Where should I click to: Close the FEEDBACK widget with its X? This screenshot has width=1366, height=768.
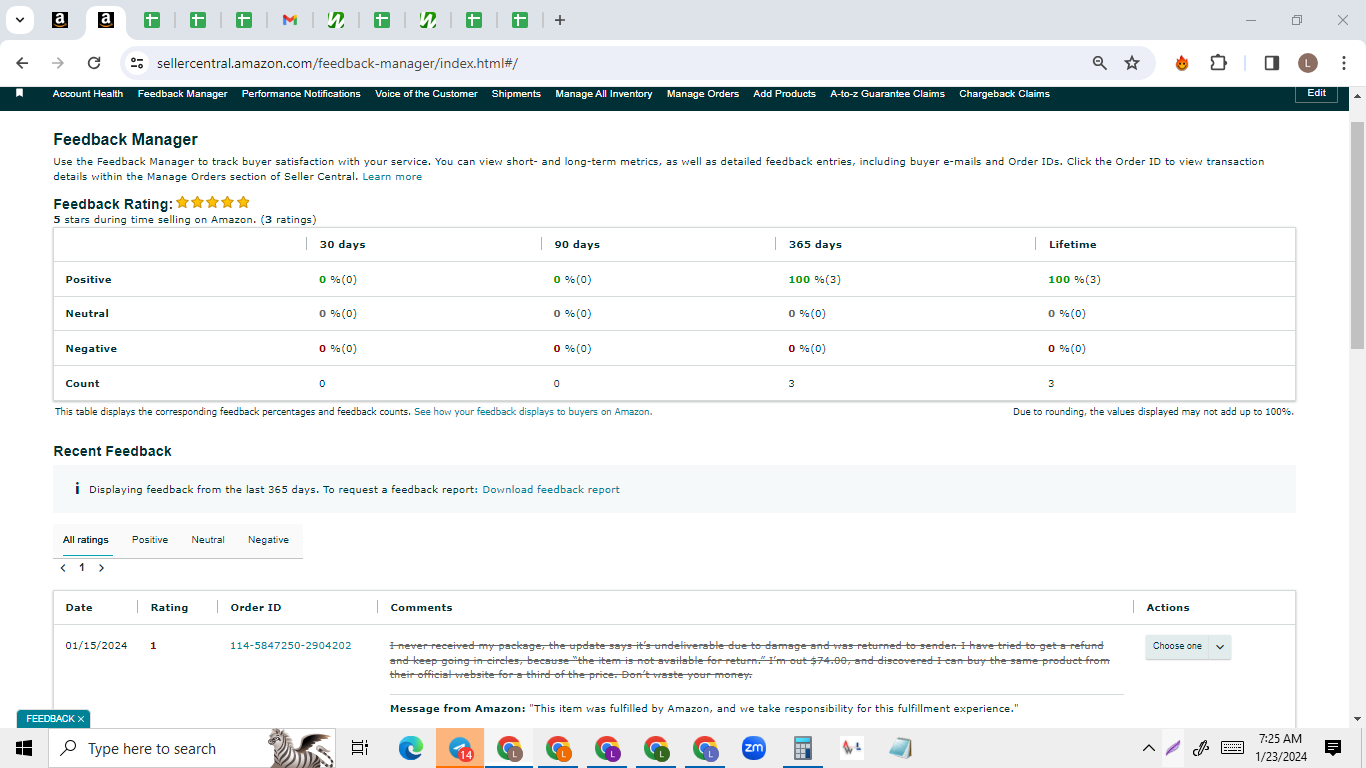pyautogui.click(x=81, y=719)
